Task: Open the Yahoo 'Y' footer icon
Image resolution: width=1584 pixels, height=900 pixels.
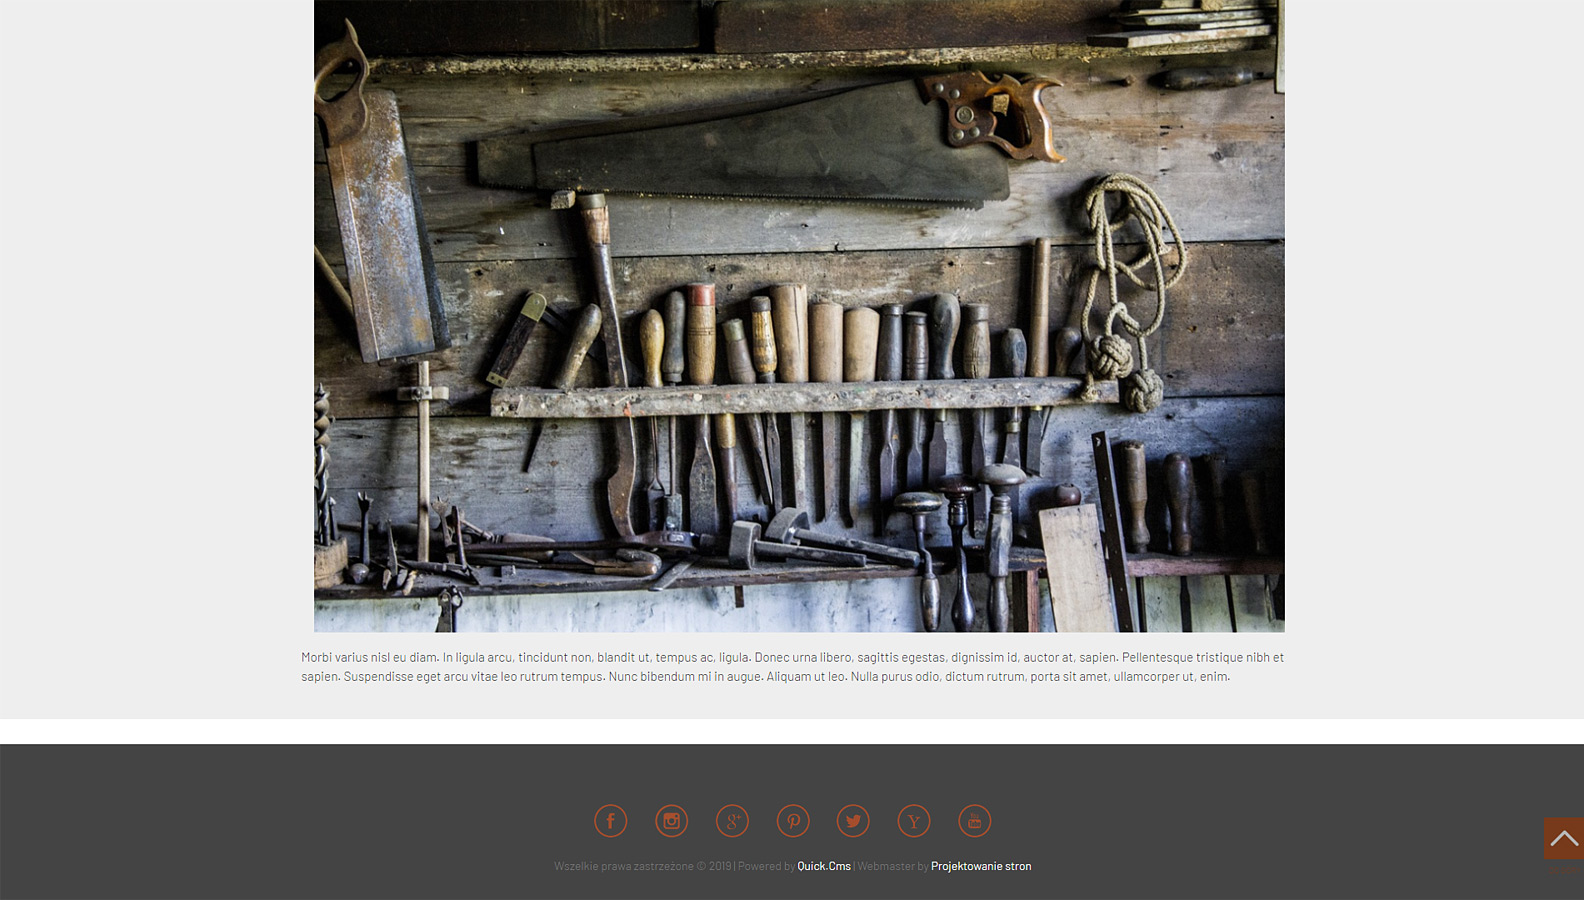Action: click(914, 821)
